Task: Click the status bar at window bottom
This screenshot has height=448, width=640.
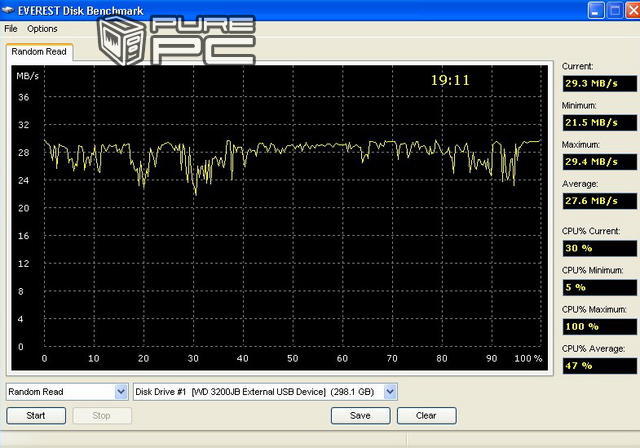Action: point(320,440)
